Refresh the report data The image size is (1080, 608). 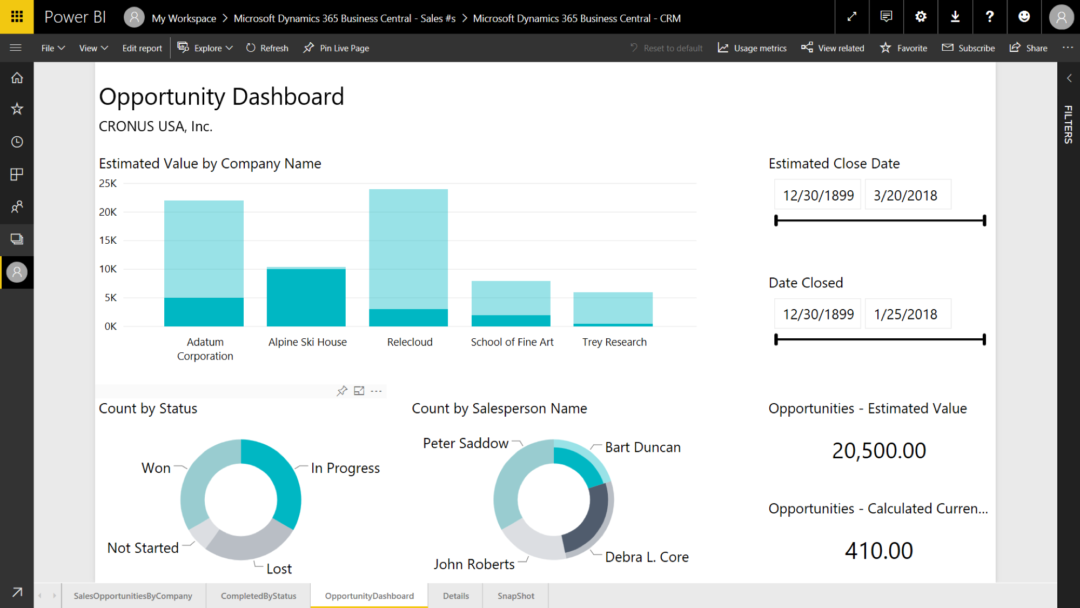point(266,47)
